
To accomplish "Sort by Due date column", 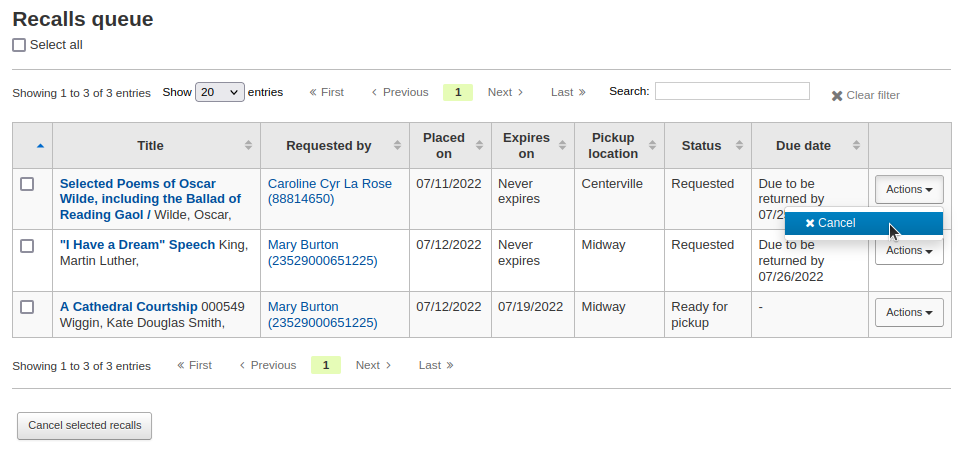I will [856, 146].
